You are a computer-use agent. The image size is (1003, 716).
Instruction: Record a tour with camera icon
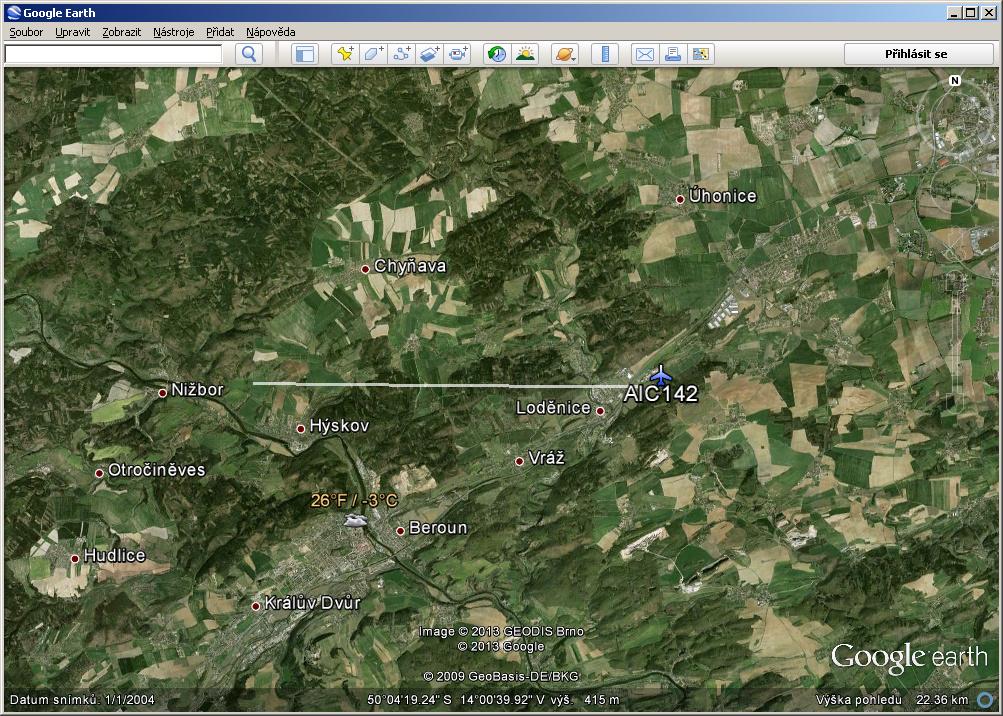click(457, 54)
